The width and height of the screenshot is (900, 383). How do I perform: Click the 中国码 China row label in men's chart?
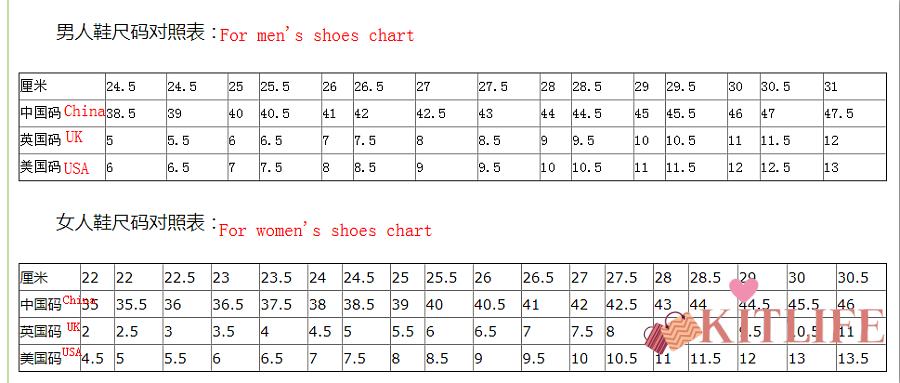[63, 113]
